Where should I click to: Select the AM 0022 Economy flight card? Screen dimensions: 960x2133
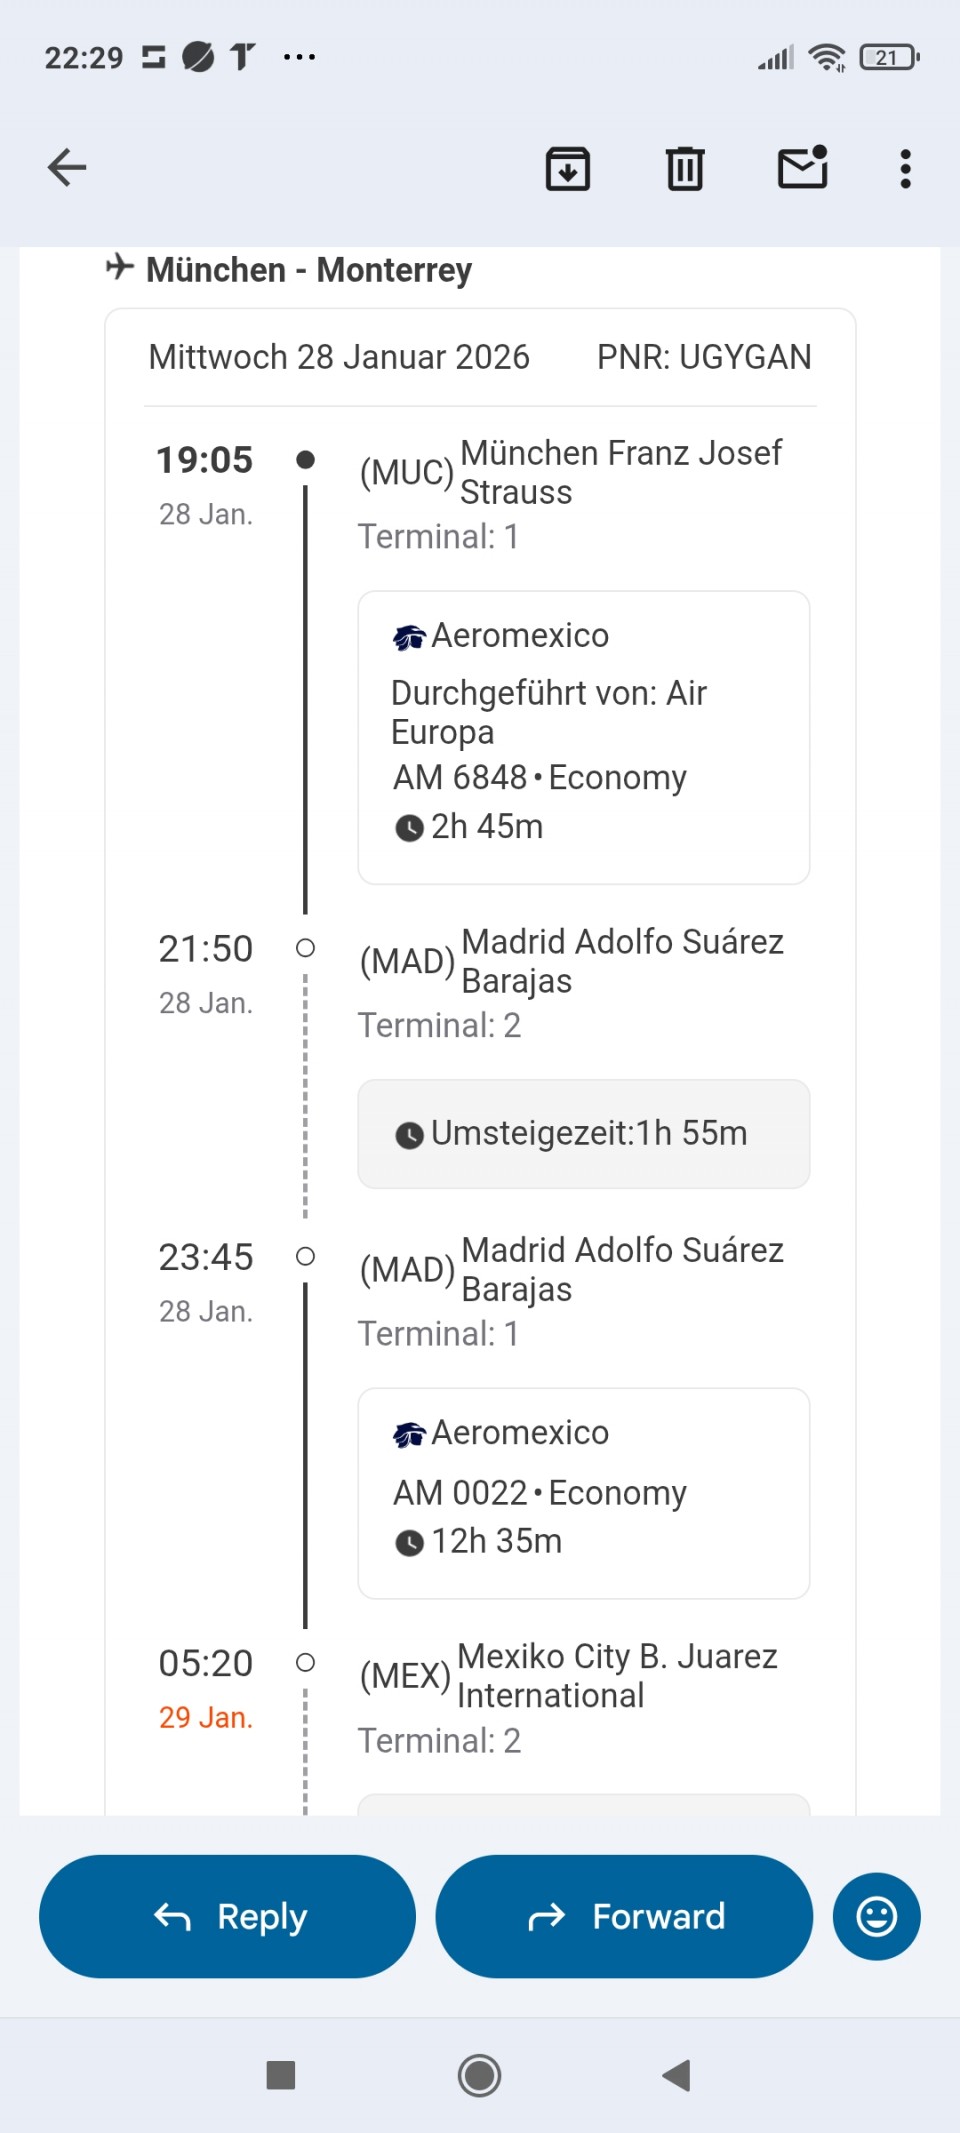click(x=583, y=1492)
